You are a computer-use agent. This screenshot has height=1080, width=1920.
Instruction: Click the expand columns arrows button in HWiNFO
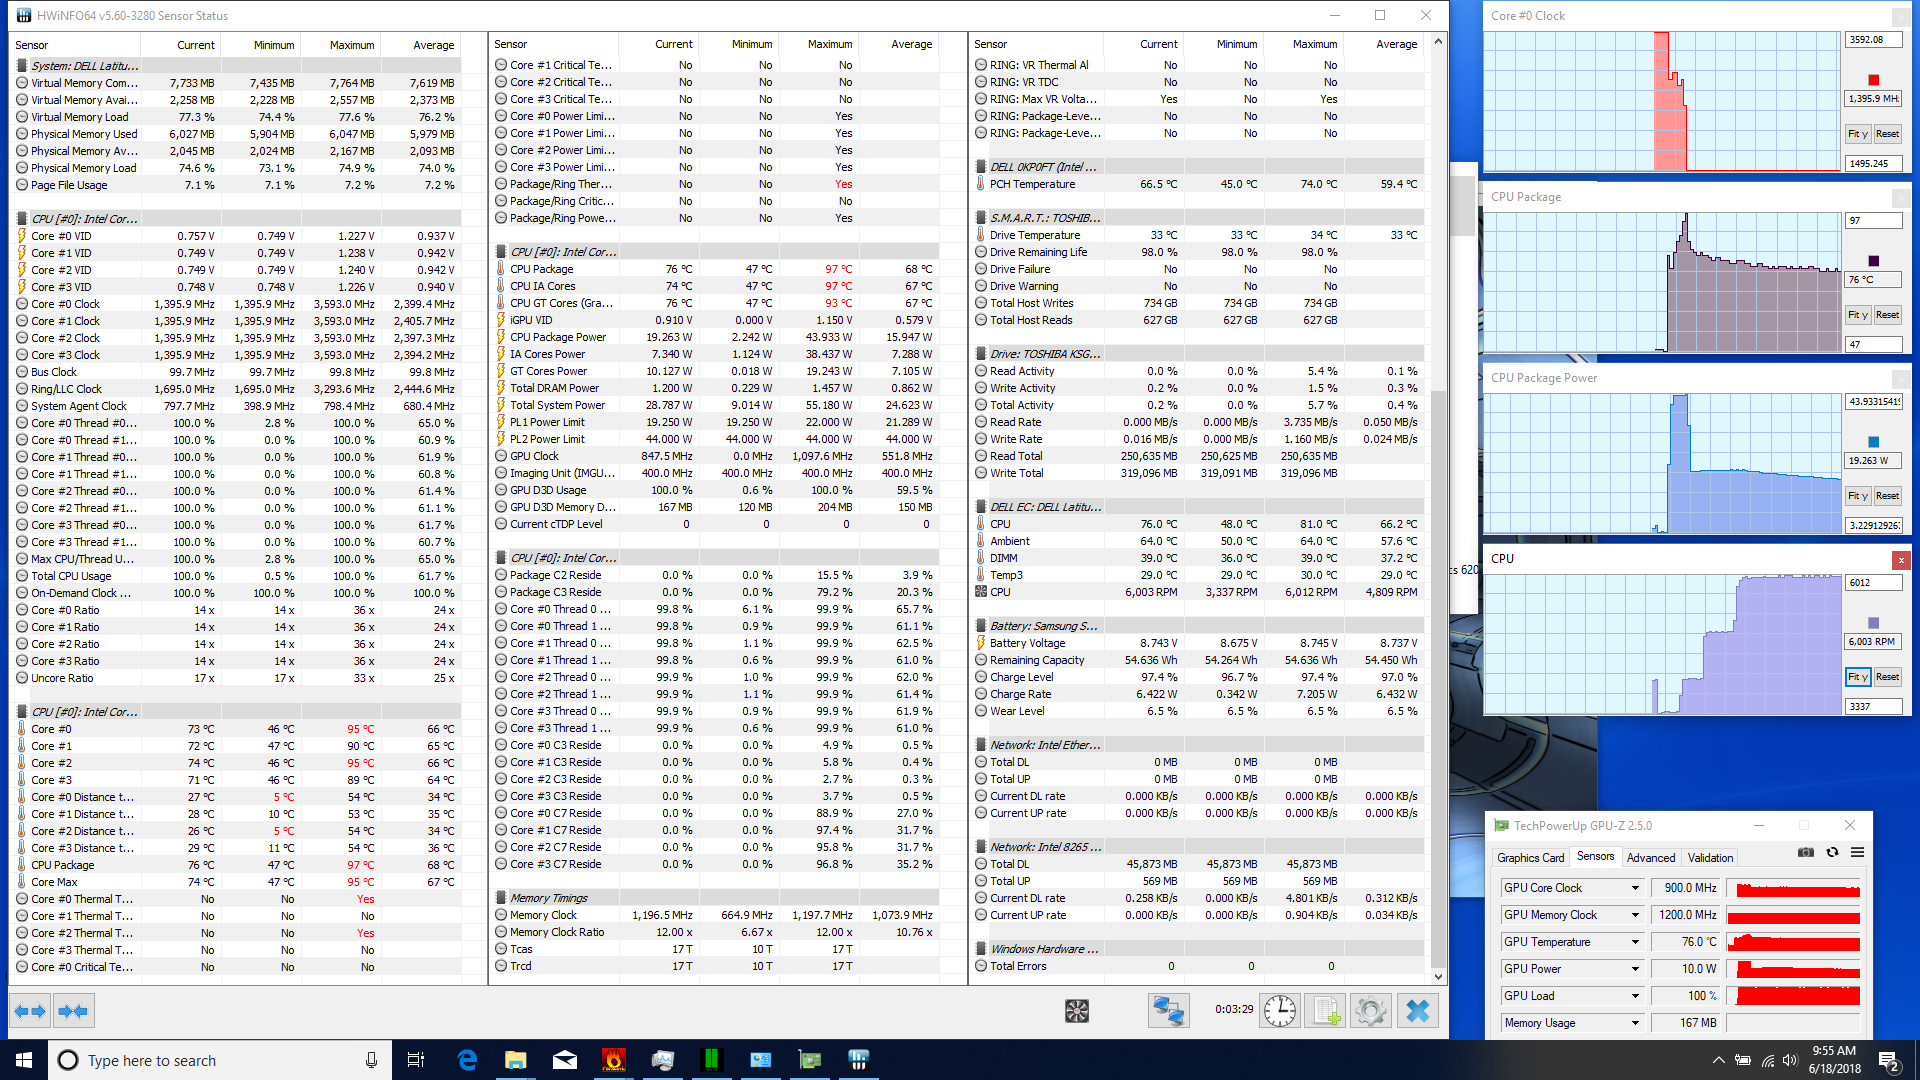pyautogui.click(x=30, y=1011)
